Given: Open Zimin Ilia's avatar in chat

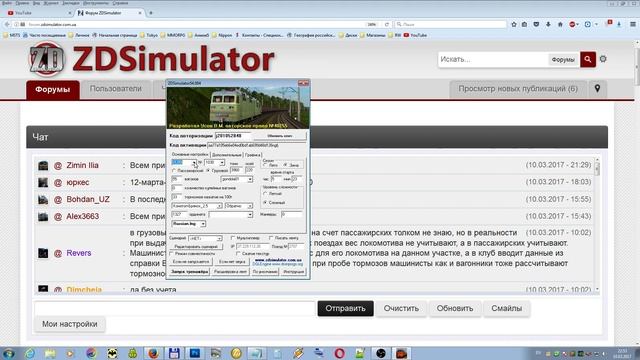Looking at the screenshot, I should pyautogui.click(x=43, y=165).
